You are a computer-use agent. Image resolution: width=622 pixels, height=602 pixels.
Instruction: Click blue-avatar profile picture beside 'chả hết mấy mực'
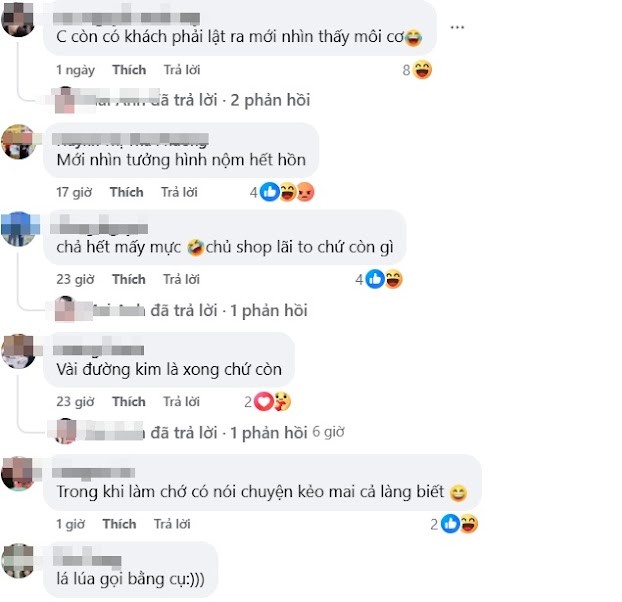(x=18, y=229)
